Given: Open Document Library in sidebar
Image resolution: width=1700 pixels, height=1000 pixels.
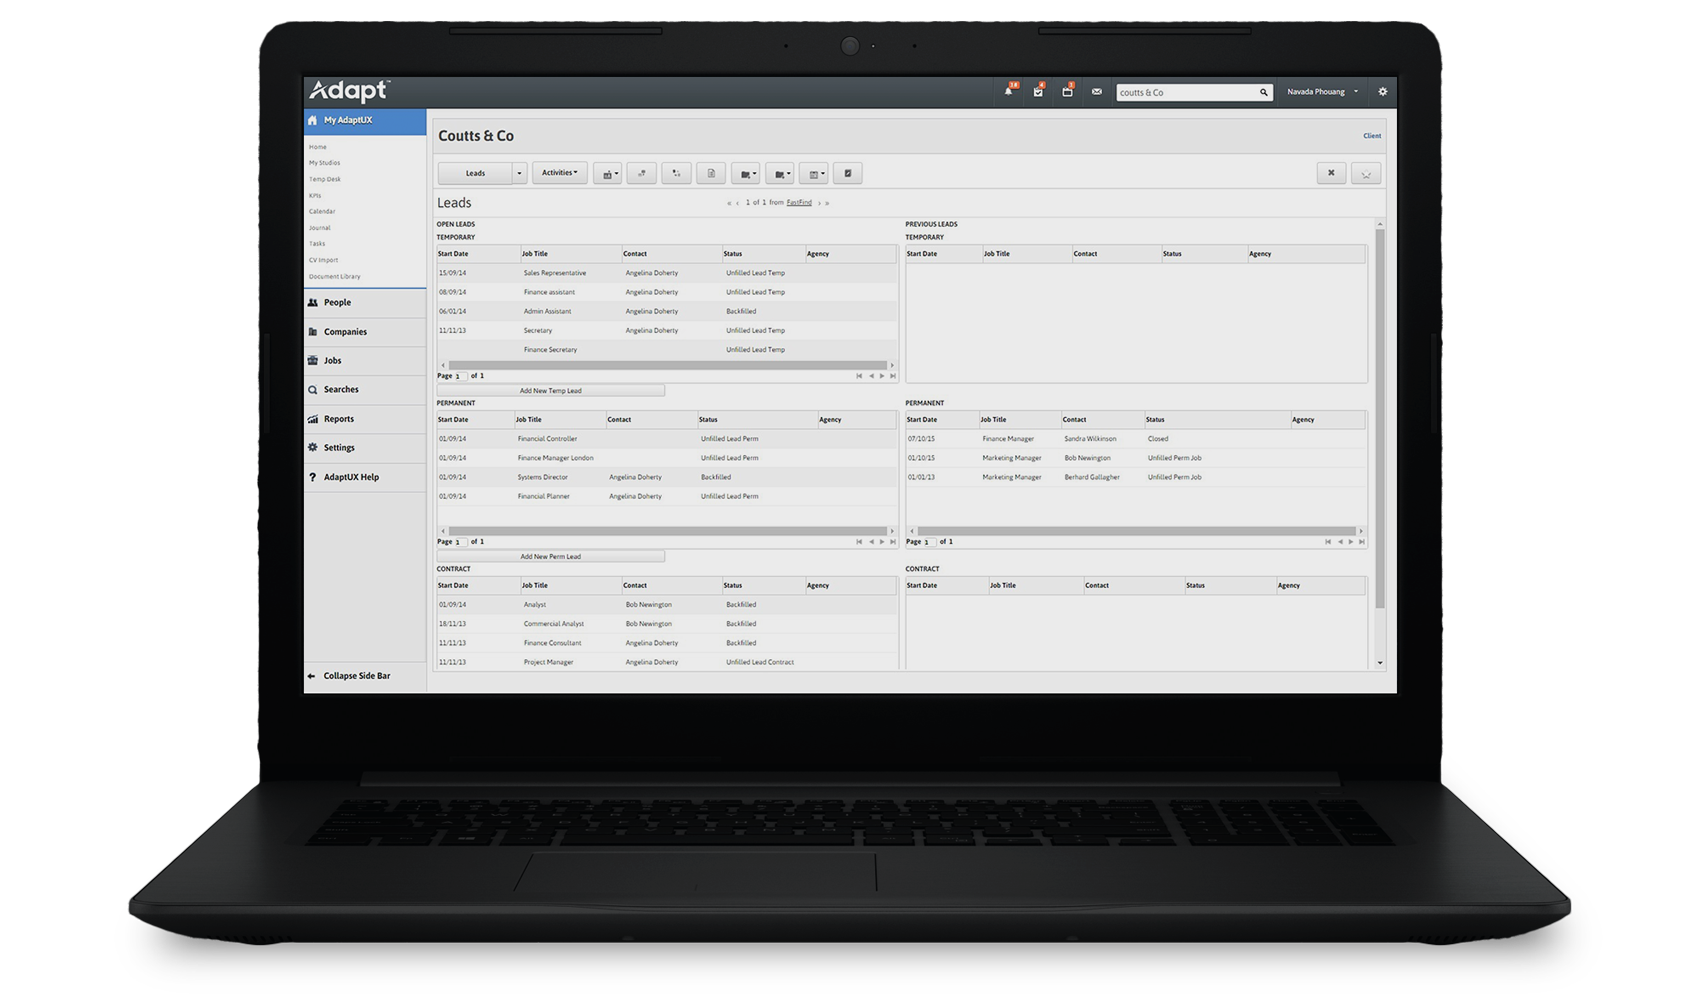Looking at the screenshot, I should click(x=335, y=276).
